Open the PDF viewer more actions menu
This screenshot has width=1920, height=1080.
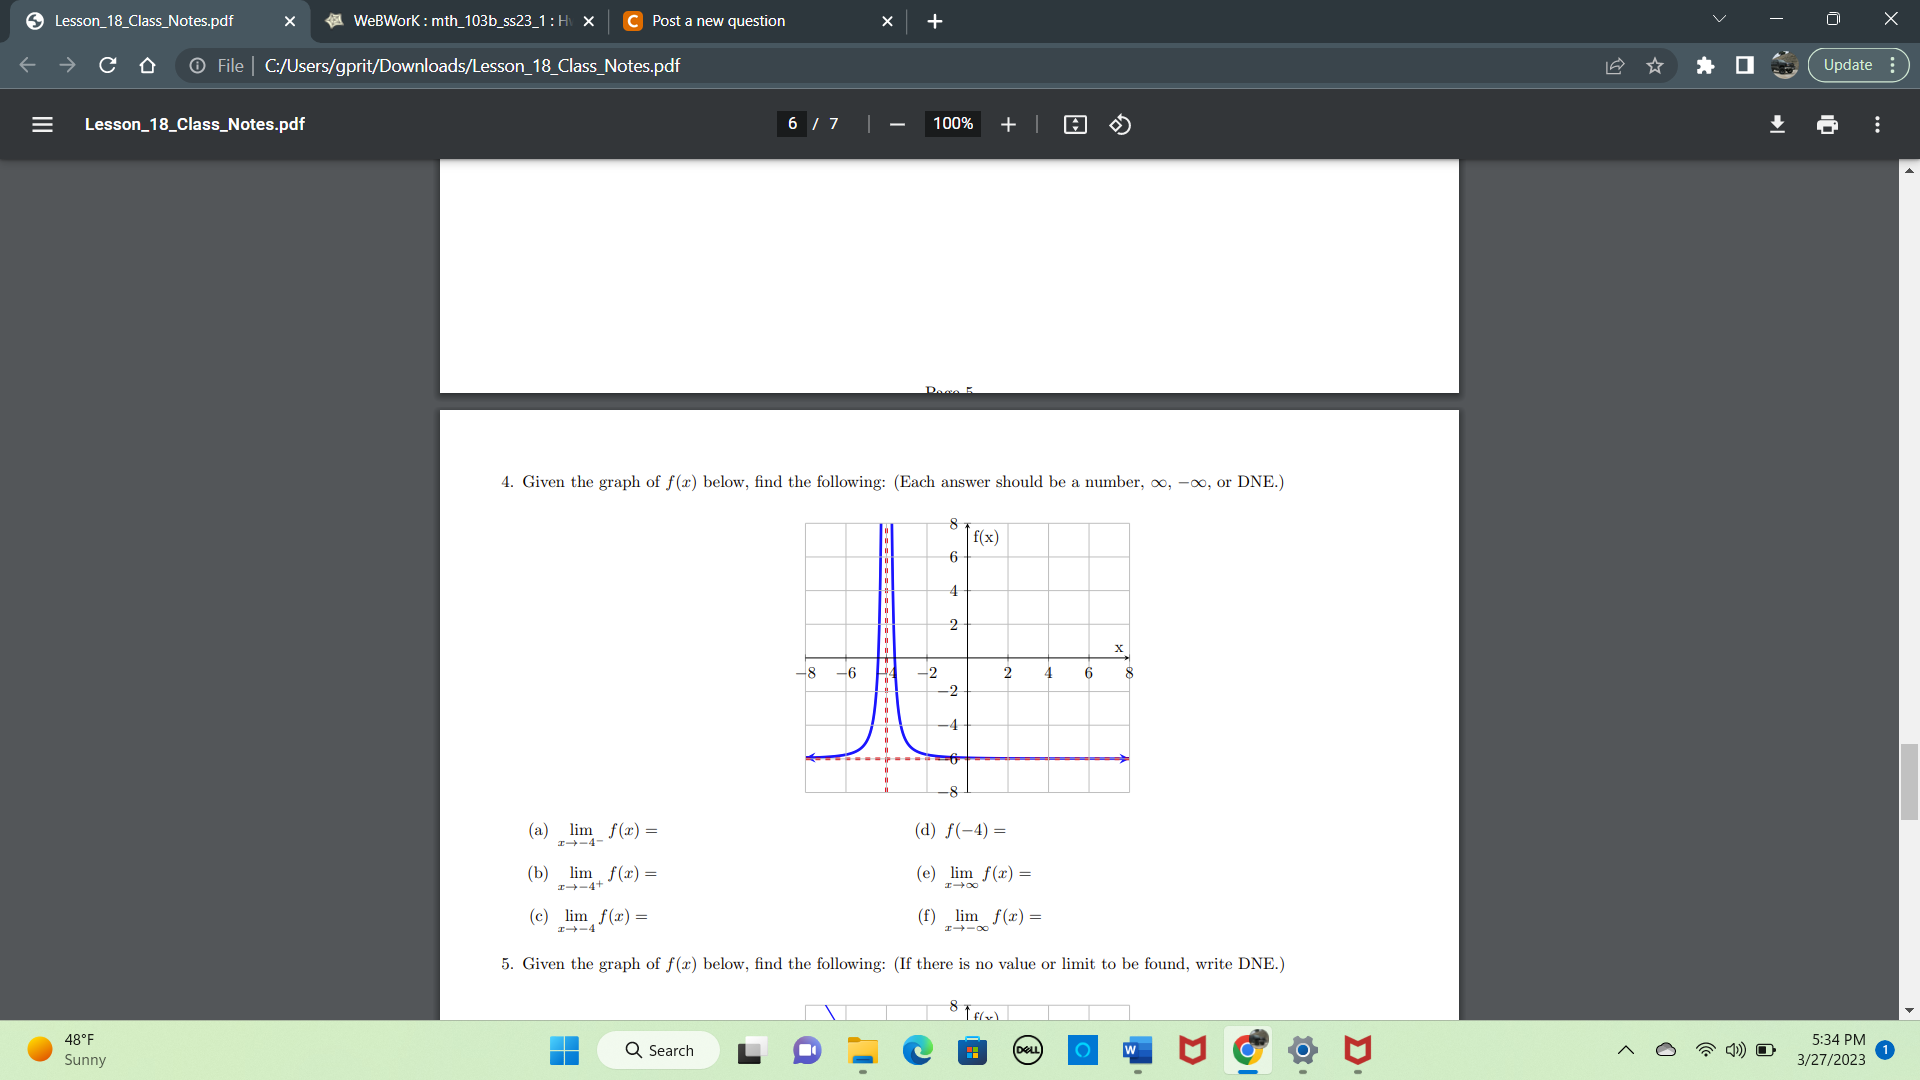[1877, 124]
